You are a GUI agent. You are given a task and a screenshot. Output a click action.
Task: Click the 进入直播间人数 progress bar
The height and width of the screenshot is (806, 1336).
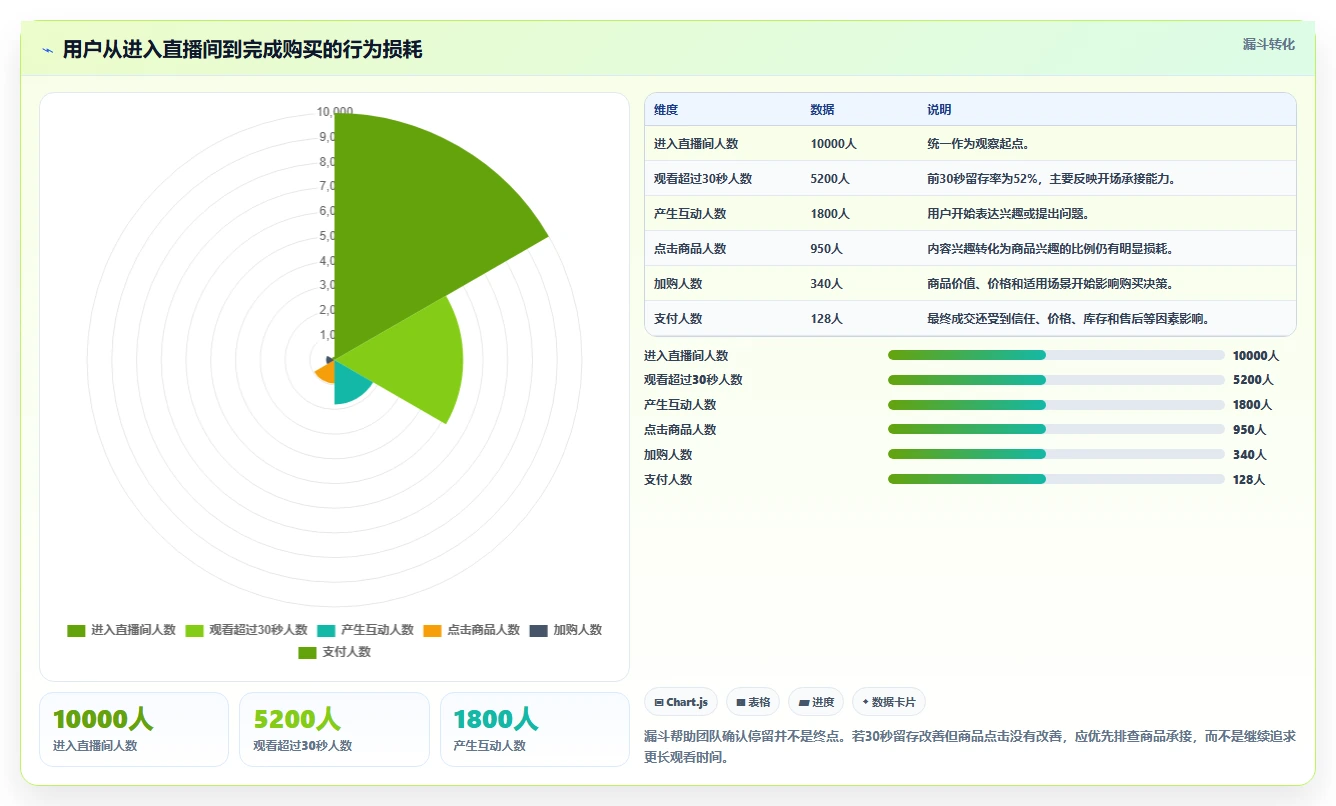pyautogui.click(x=1056, y=355)
